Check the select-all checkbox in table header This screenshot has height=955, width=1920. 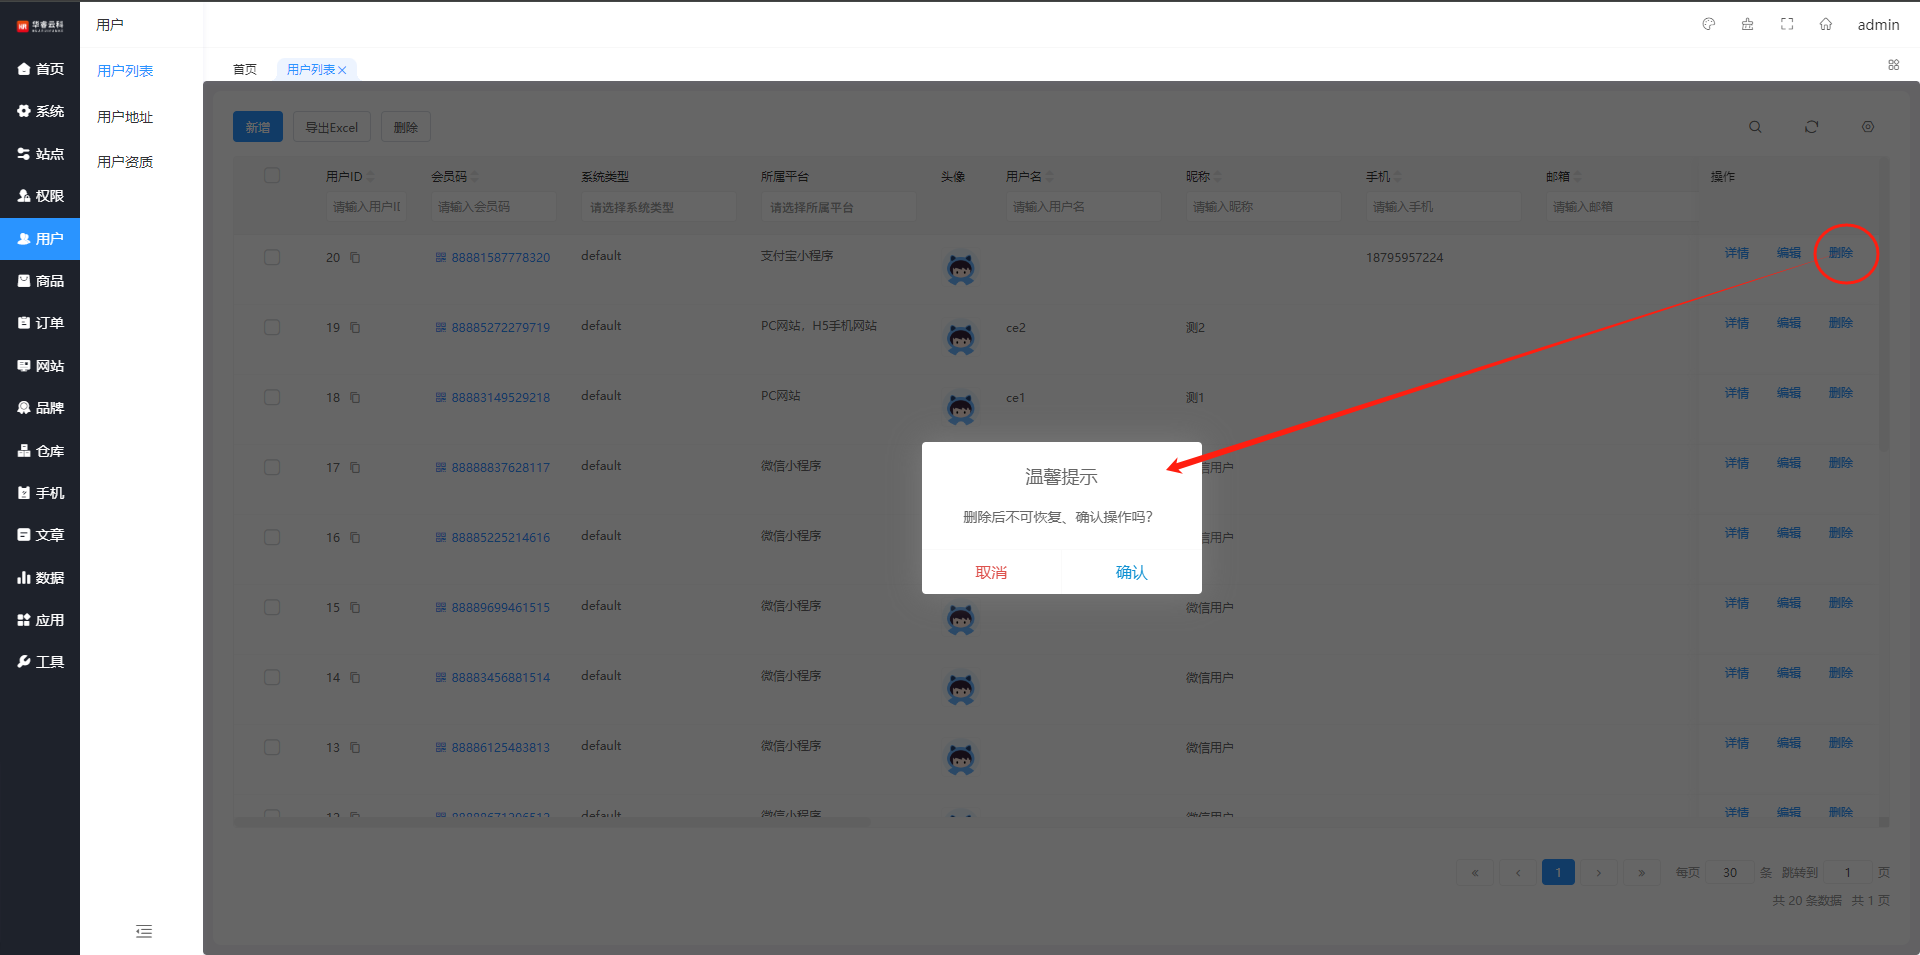[x=272, y=176]
